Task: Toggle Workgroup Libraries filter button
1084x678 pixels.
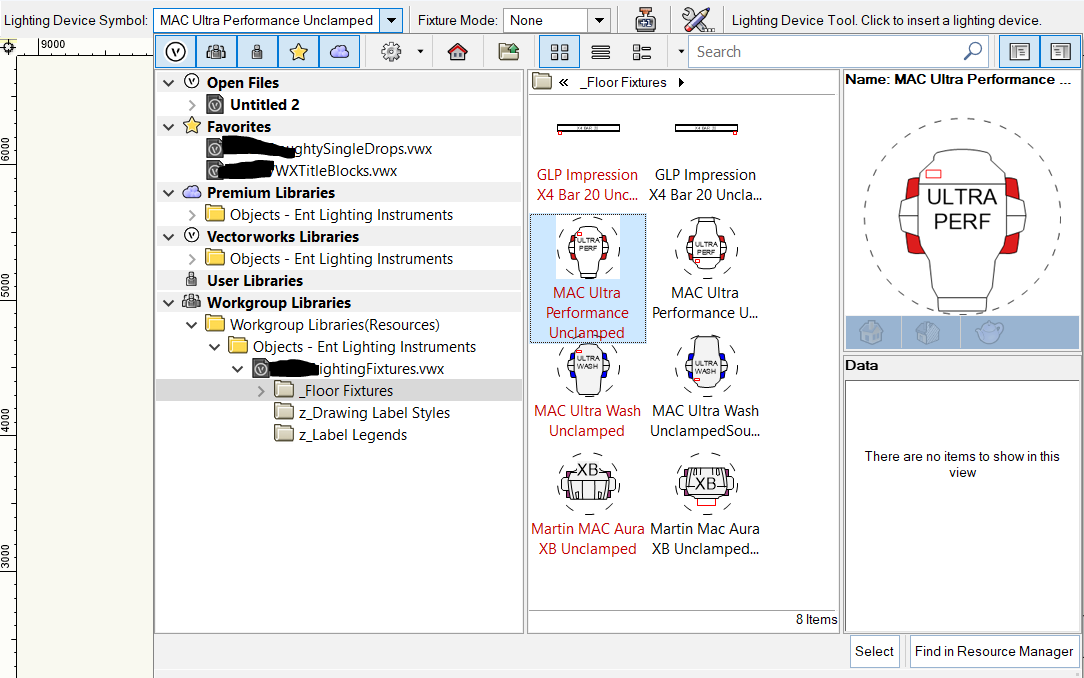Action: pyautogui.click(x=216, y=52)
